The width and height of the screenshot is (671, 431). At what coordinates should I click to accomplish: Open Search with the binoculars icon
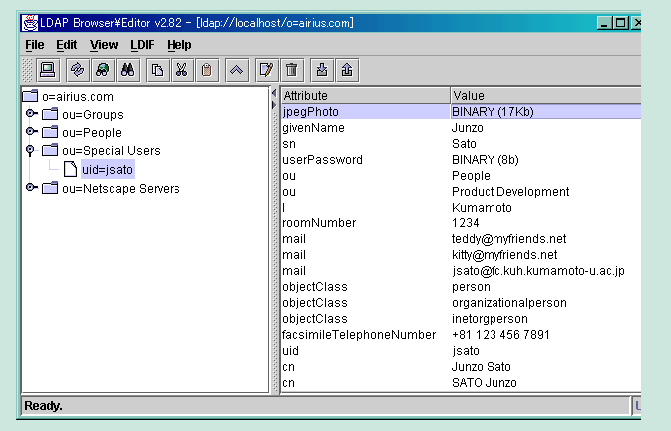[128, 70]
